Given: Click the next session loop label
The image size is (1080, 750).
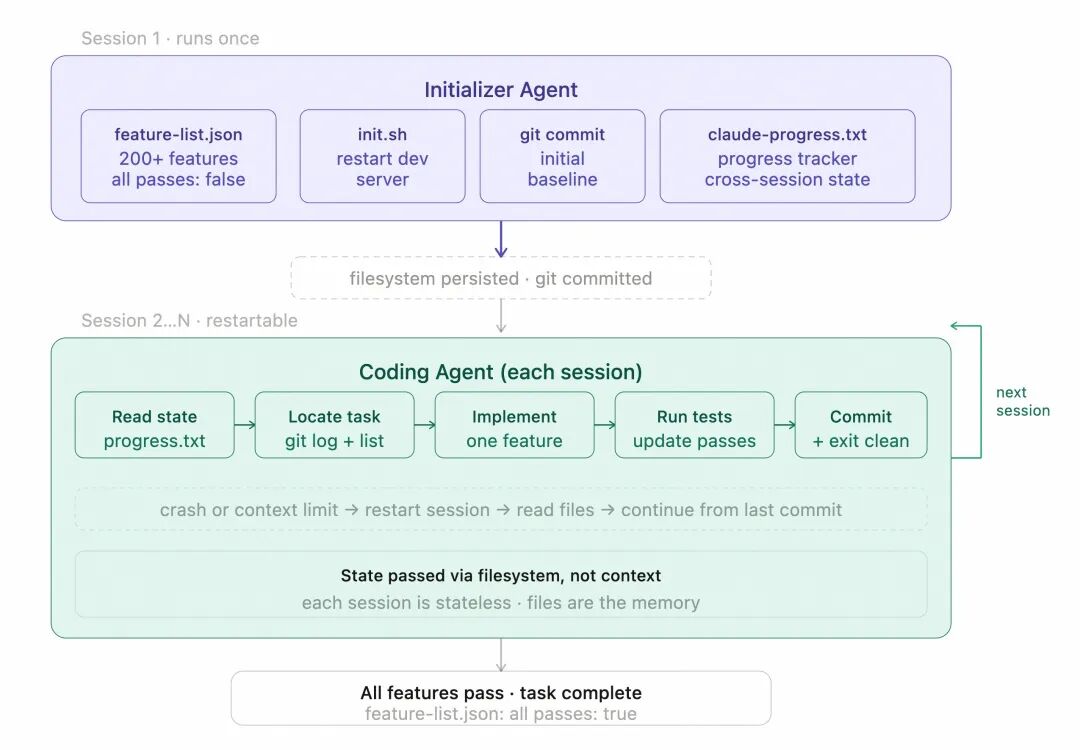Looking at the screenshot, I should pyautogui.click(x=1022, y=401).
